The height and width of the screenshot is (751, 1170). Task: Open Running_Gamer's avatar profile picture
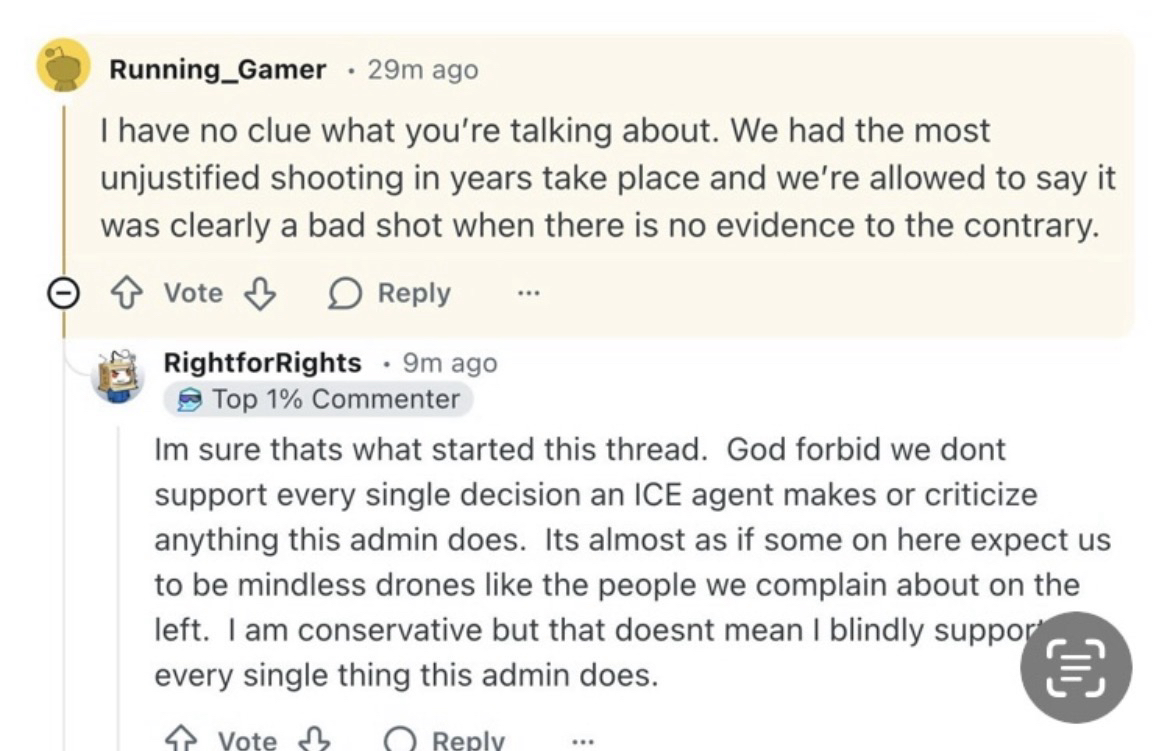tap(63, 67)
